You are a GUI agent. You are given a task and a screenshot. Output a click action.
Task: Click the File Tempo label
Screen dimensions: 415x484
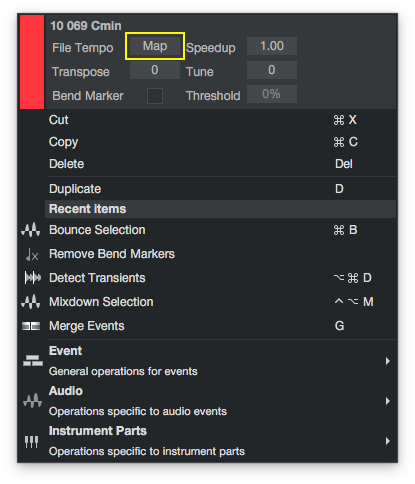pyautogui.click(x=83, y=48)
